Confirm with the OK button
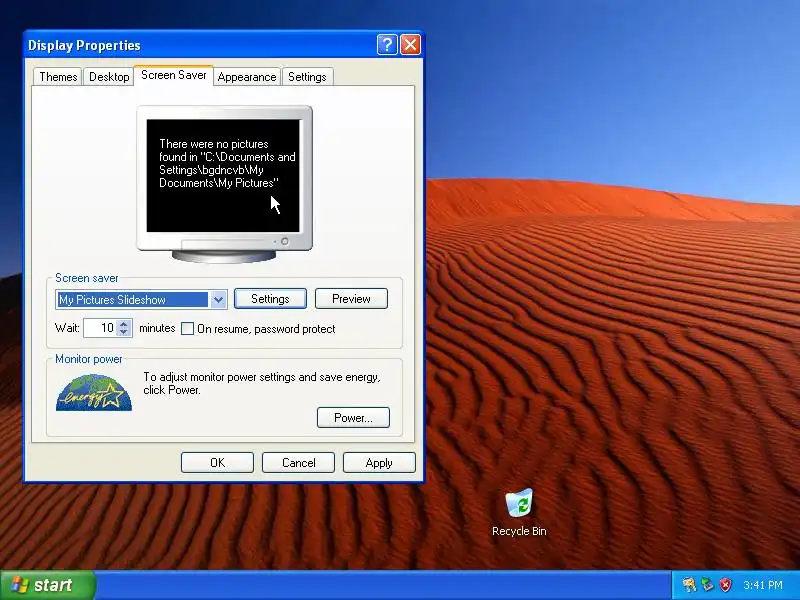The width and height of the screenshot is (800, 600). [217, 462]
